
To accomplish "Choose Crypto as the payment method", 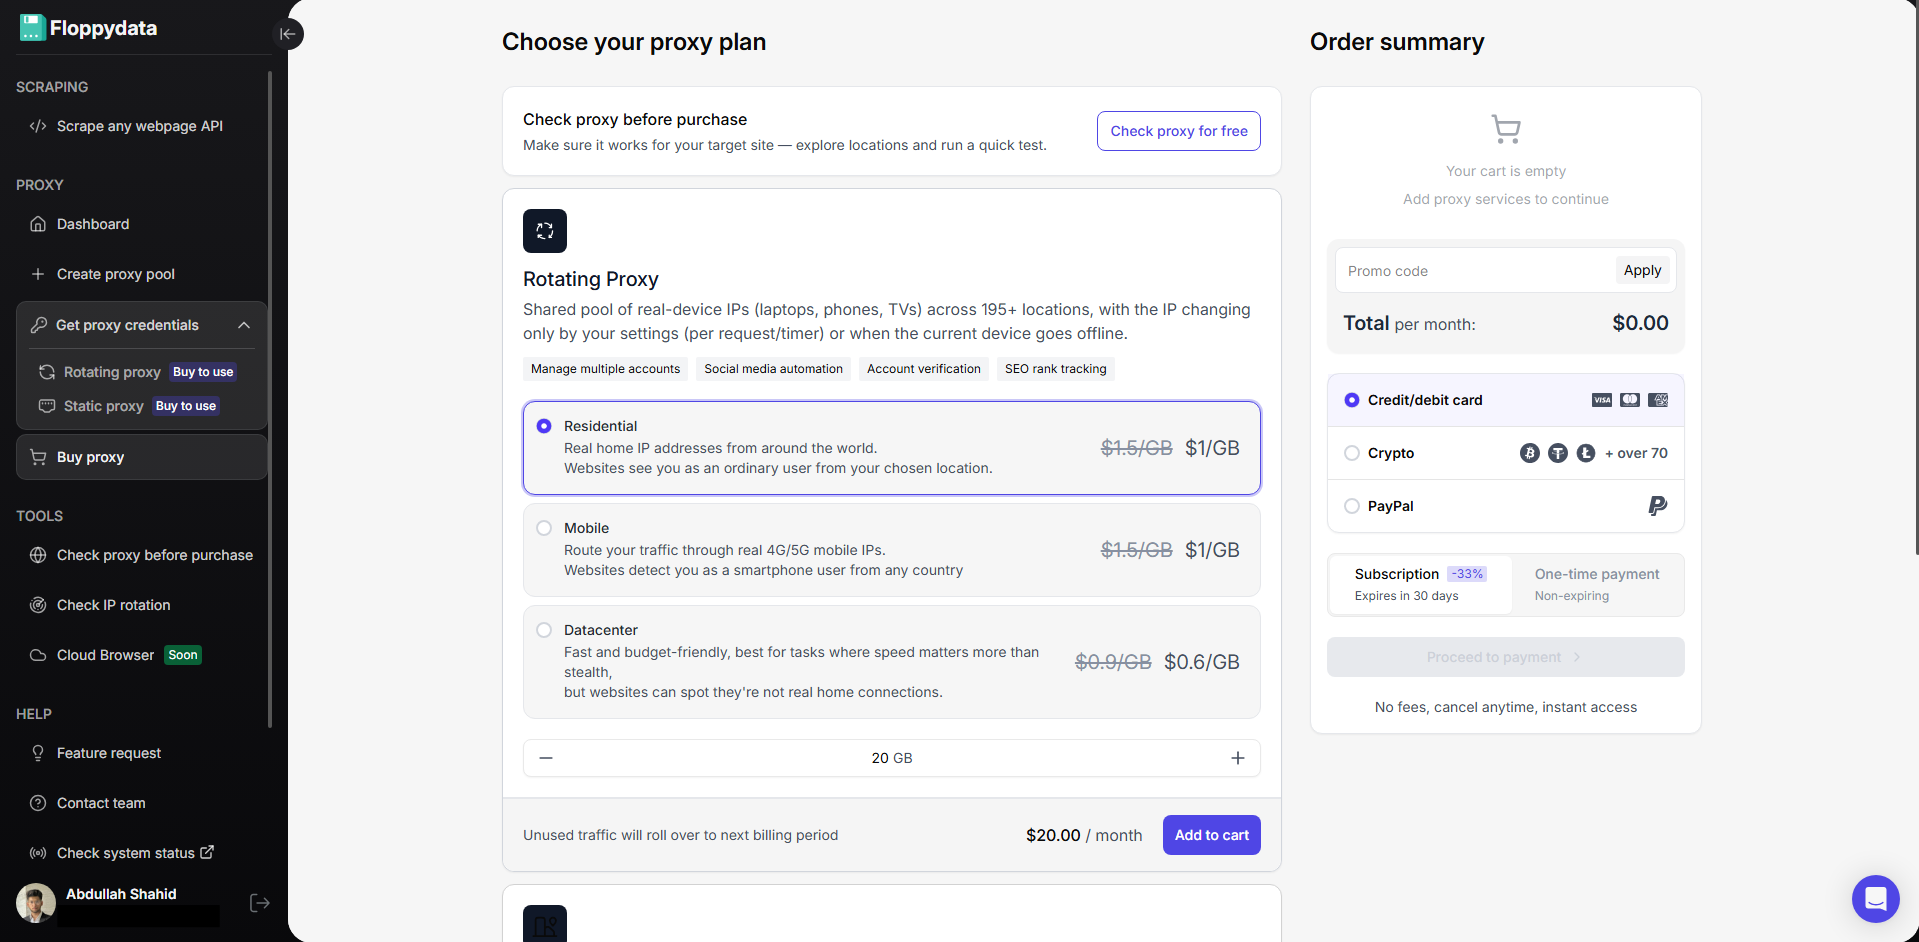I will (1352, 453).
